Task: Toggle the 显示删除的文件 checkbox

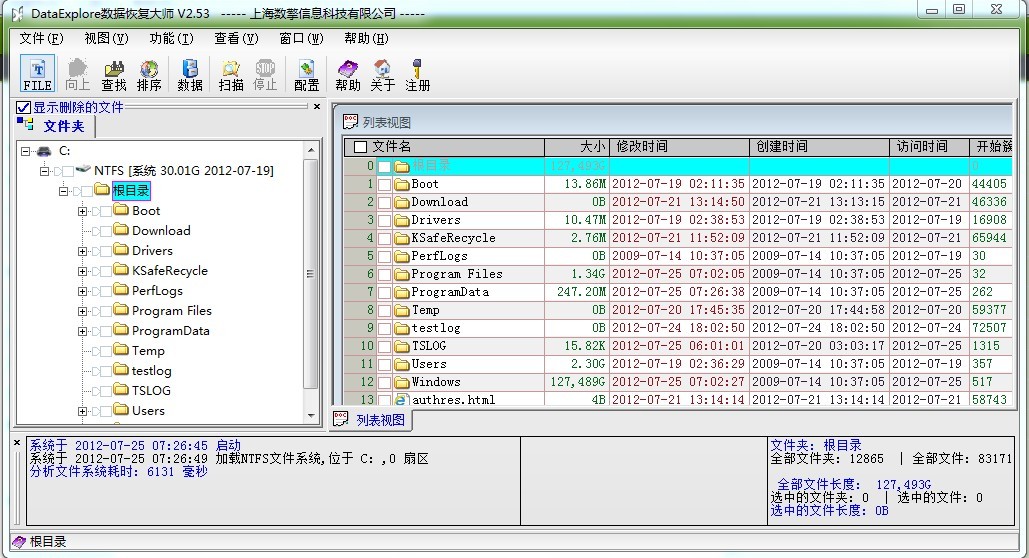Action: pos(23,107)
